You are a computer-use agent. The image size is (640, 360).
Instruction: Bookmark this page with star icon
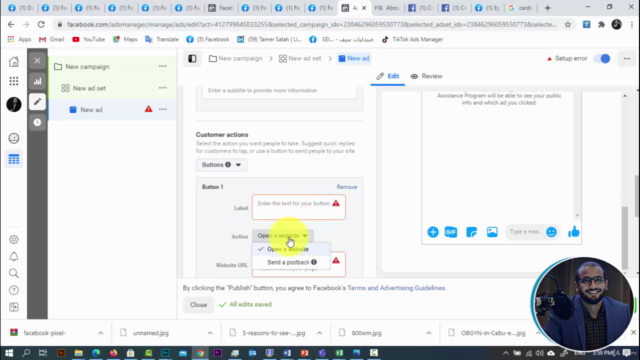pyautogui.click(x=567, y=24)
